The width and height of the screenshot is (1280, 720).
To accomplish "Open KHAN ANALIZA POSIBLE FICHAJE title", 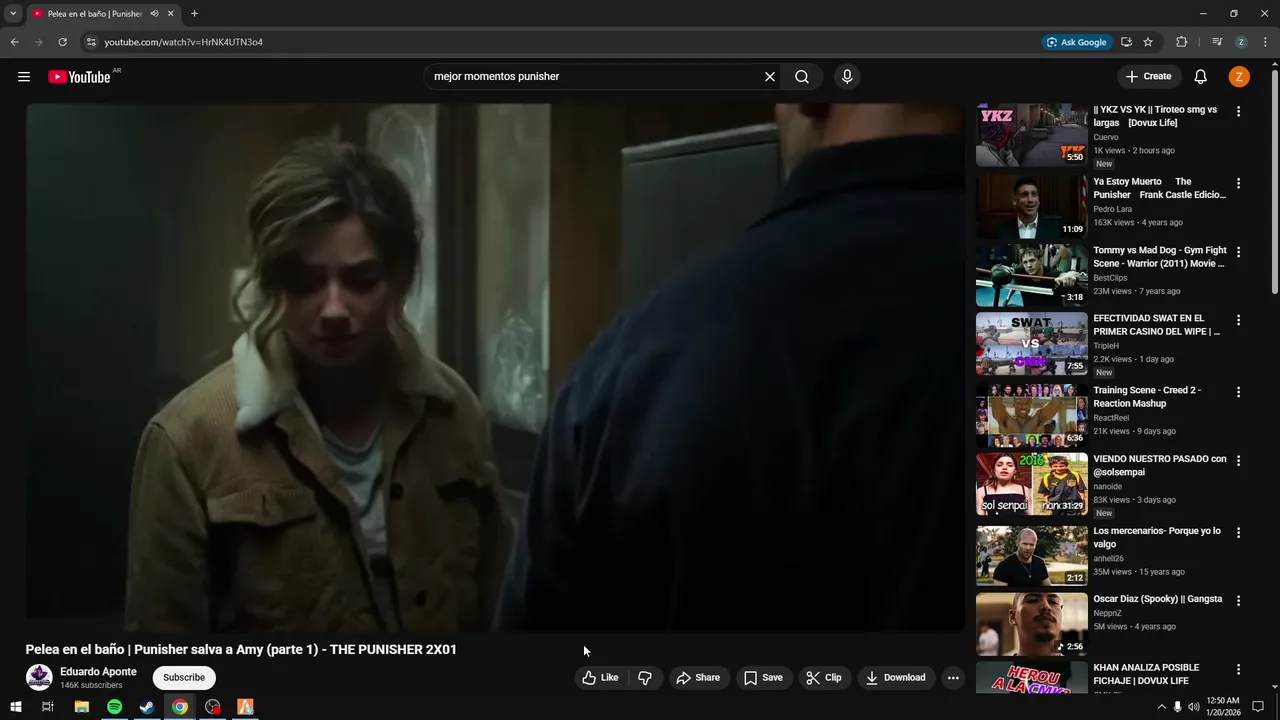I will tap(1146, 674).
